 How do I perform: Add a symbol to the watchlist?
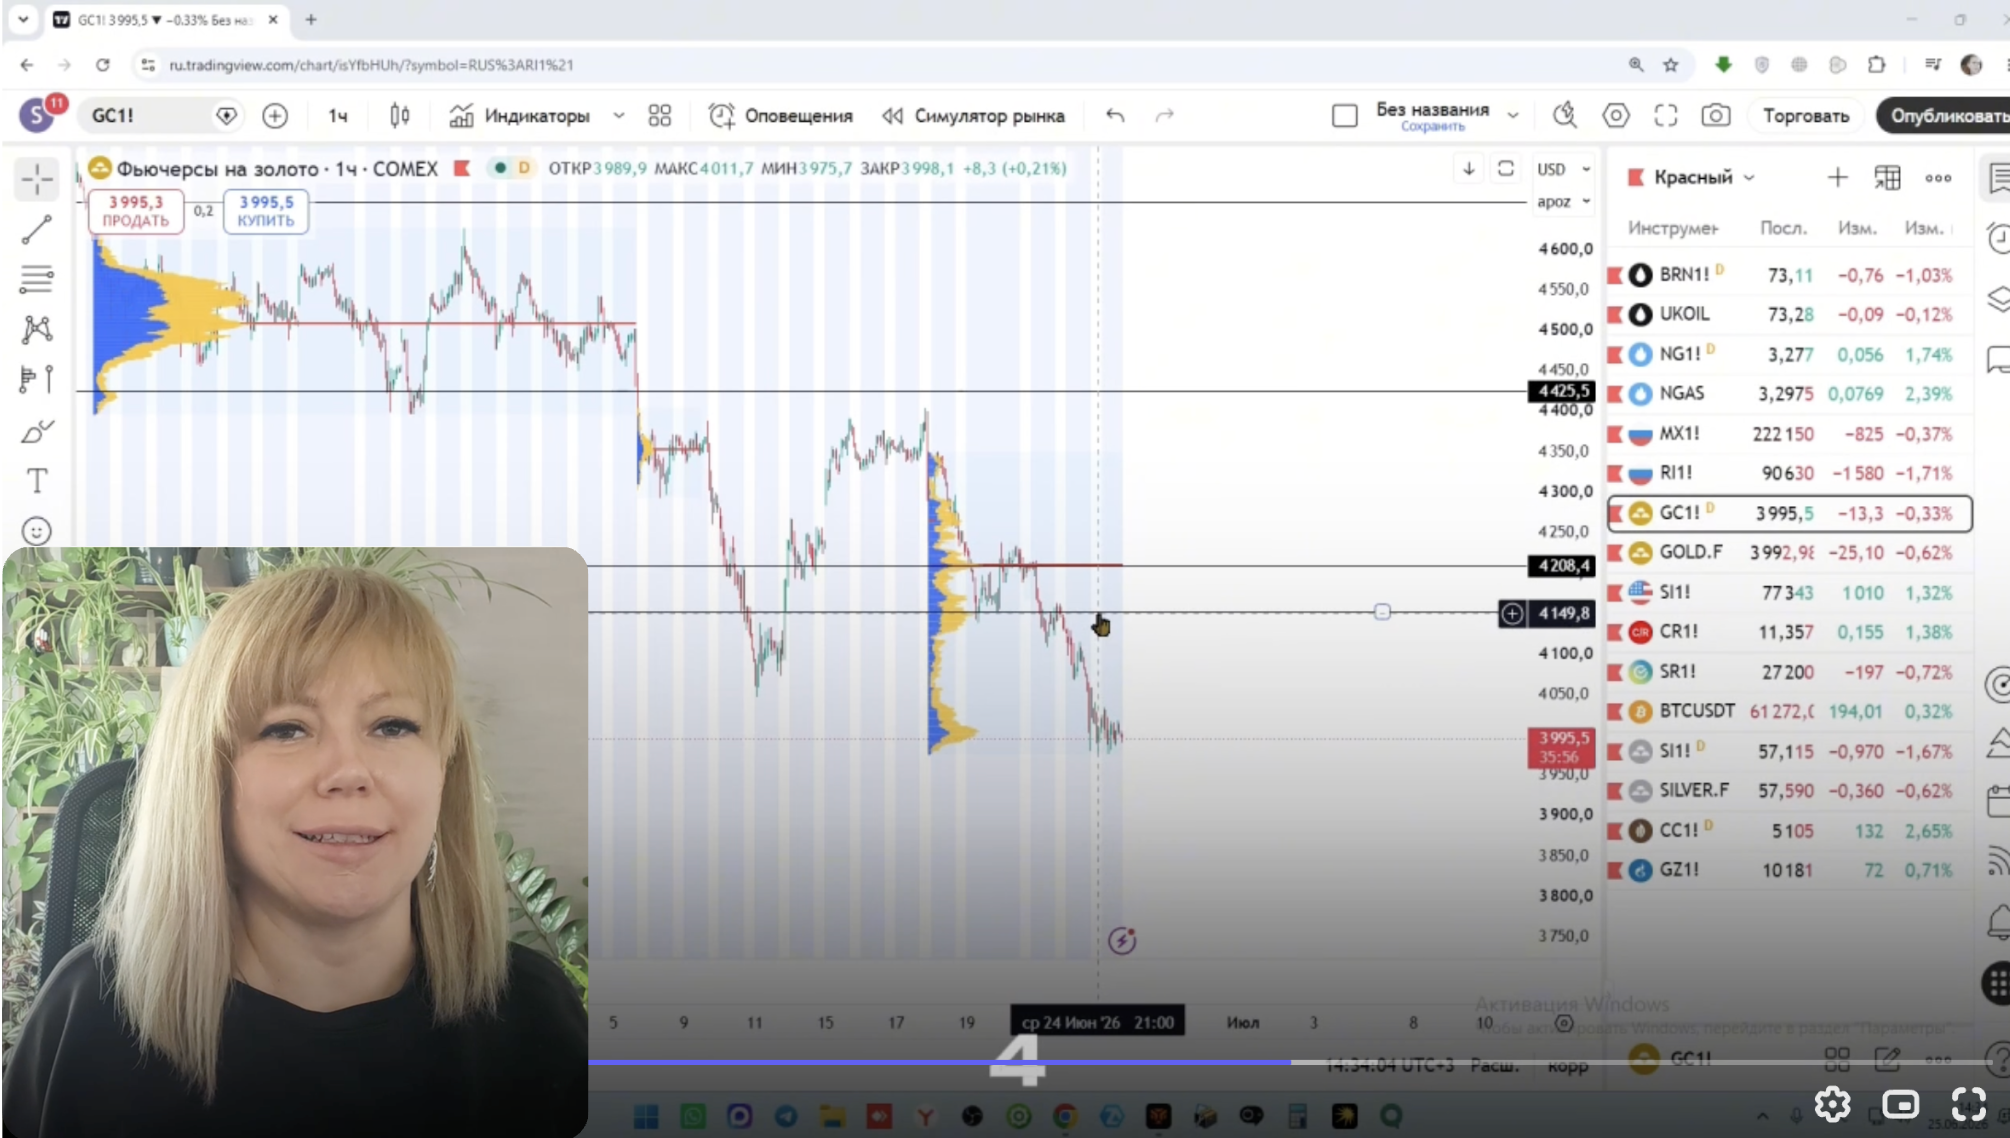pos(1837,177)
